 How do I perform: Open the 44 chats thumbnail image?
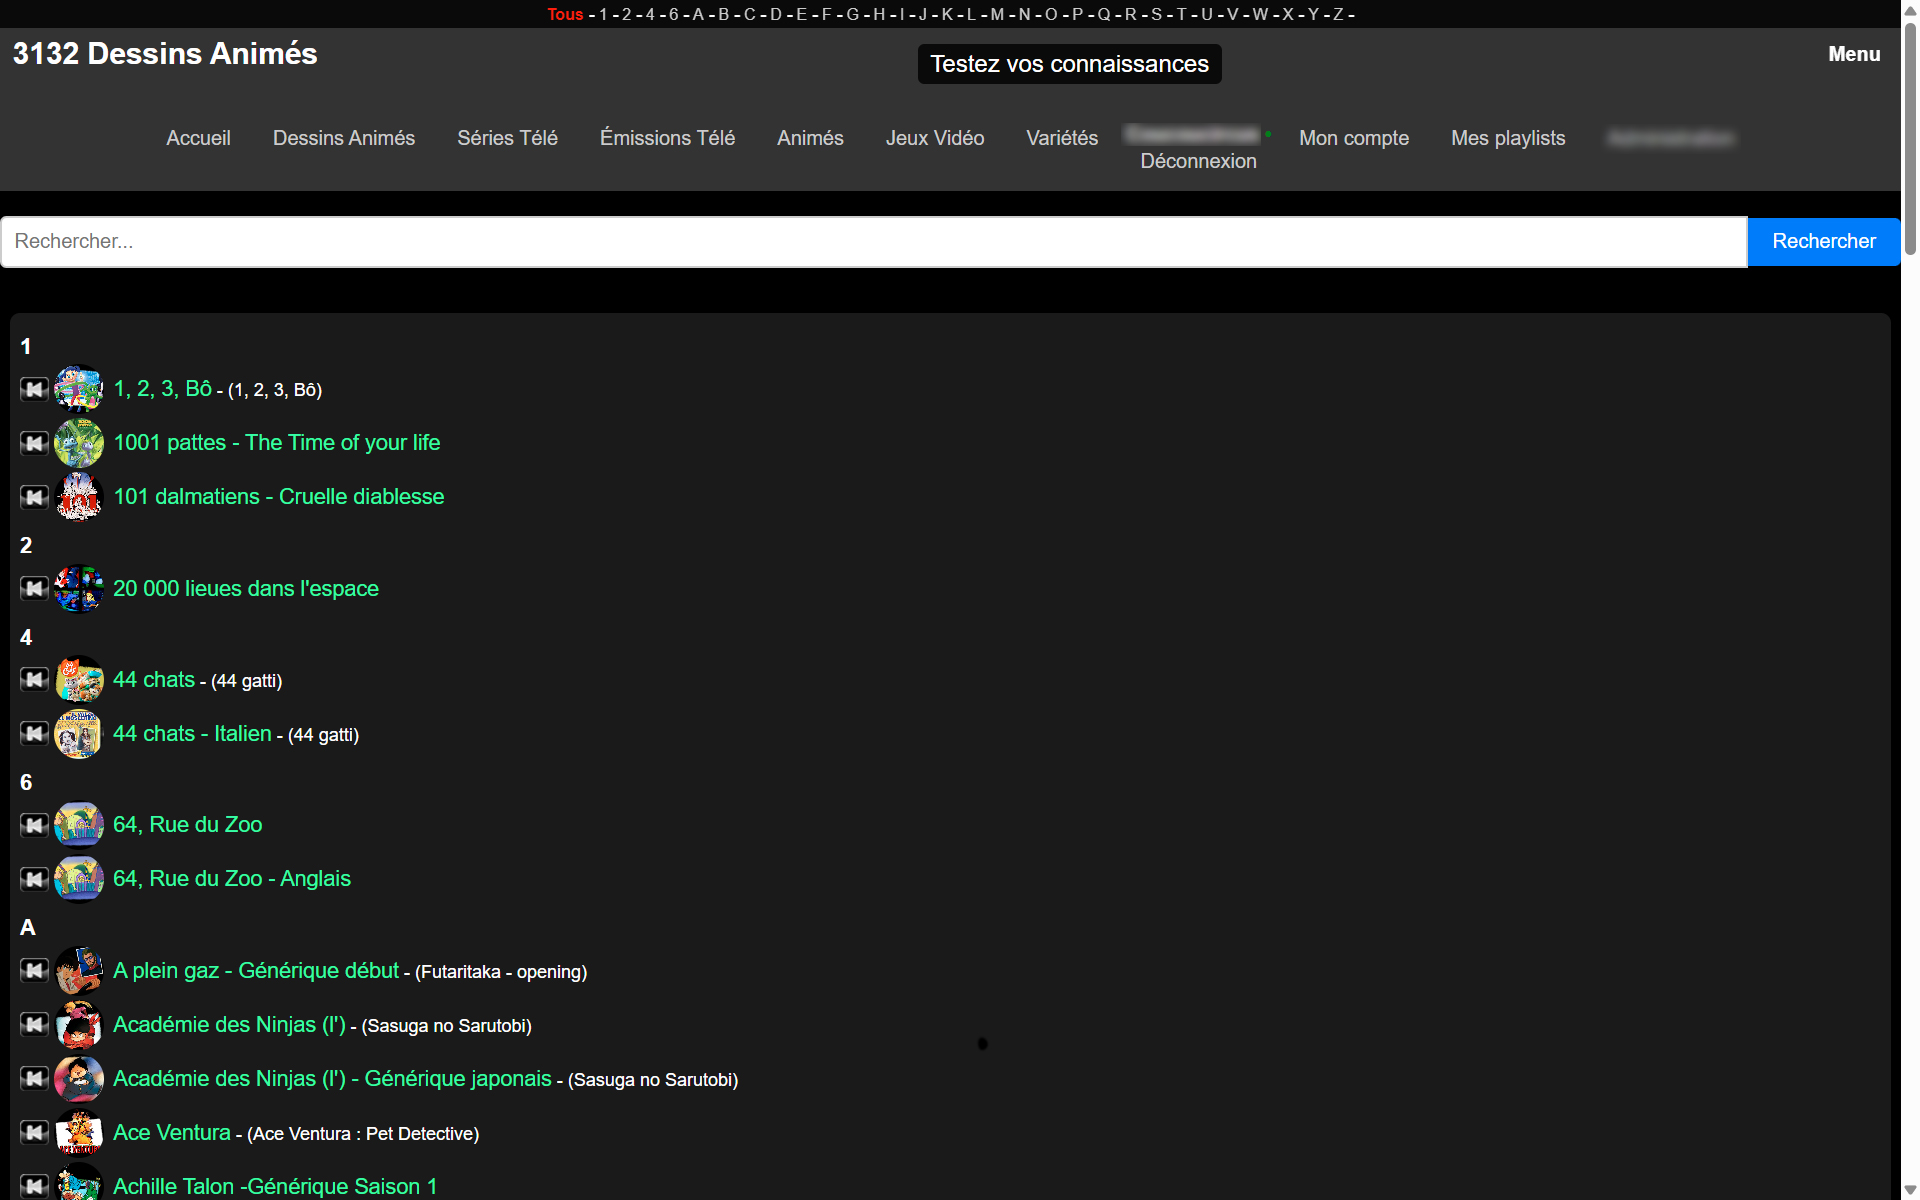[x=79, y=680]
